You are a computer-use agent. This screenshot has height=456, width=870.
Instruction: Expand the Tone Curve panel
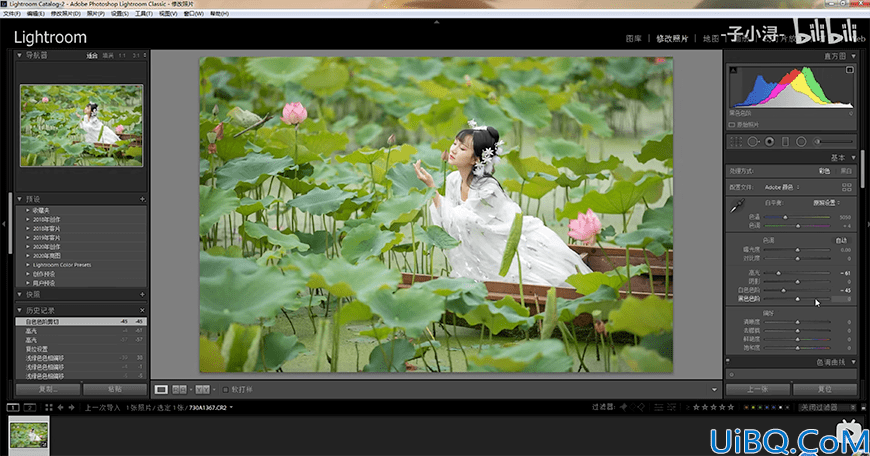click(x=853, y=362)
